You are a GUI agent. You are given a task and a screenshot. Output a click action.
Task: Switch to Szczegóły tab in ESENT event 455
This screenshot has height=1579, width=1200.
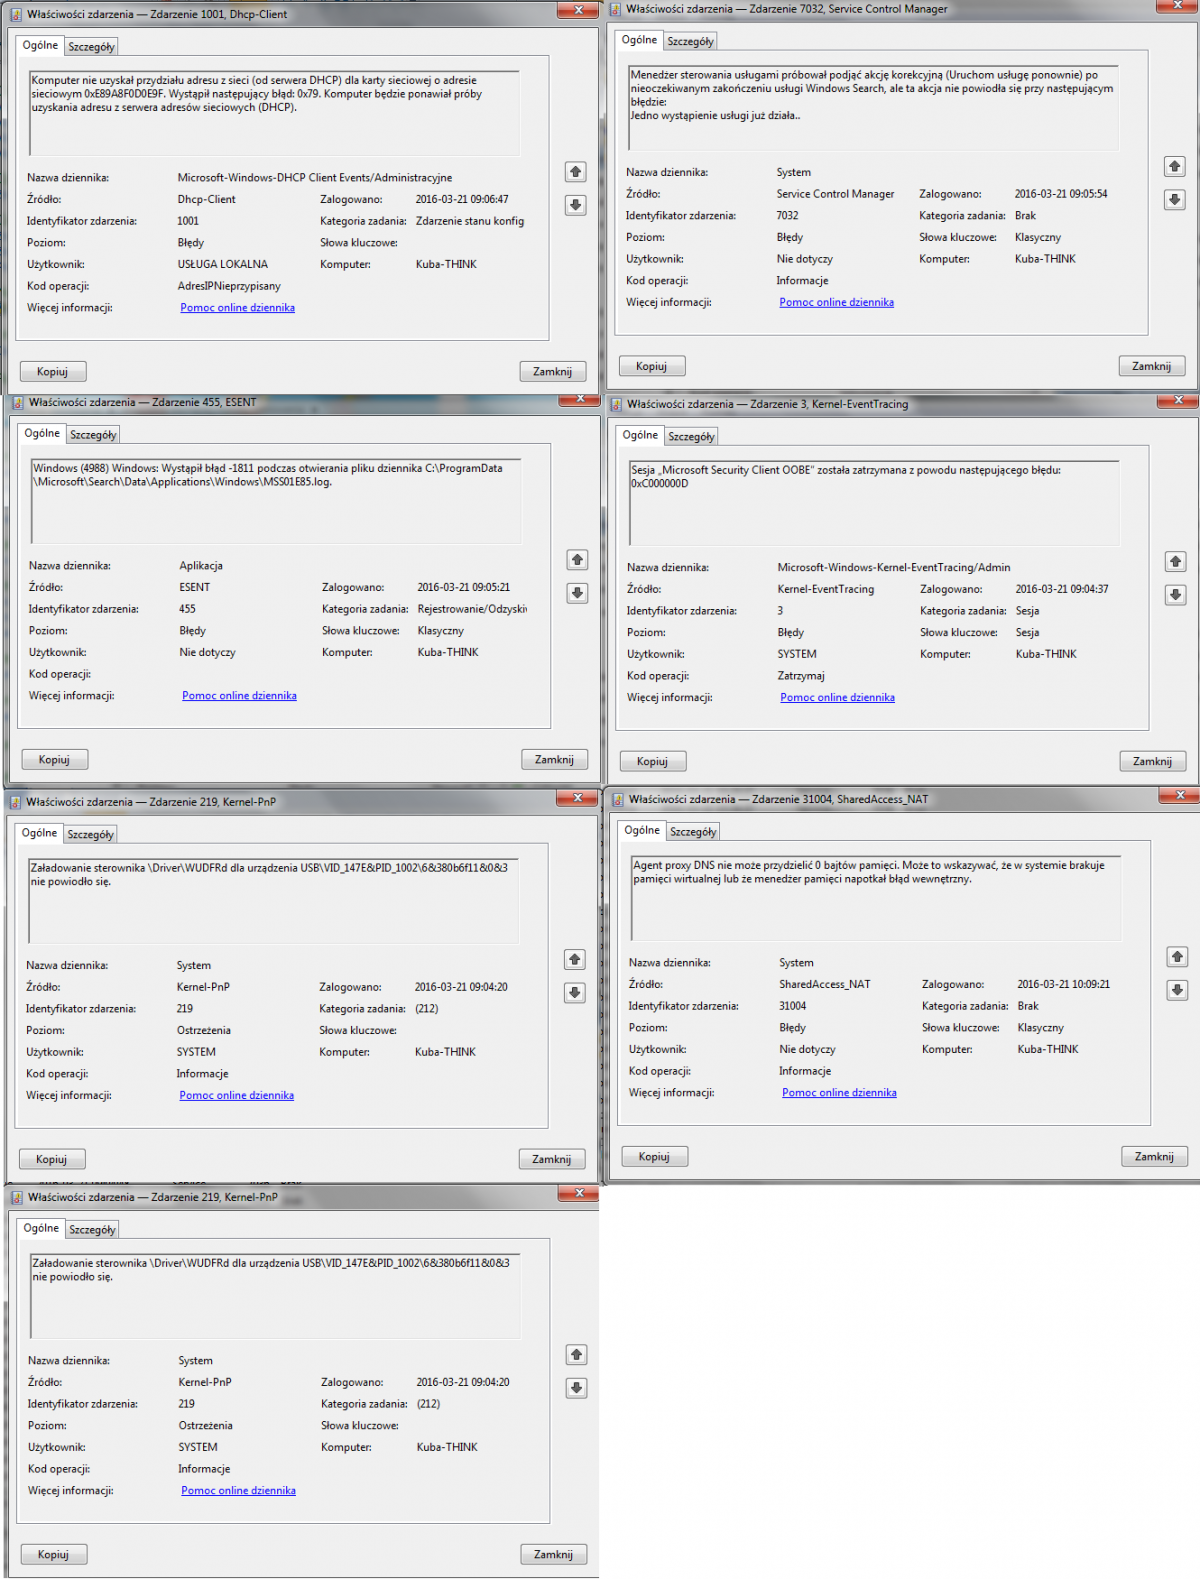(93, 435)
